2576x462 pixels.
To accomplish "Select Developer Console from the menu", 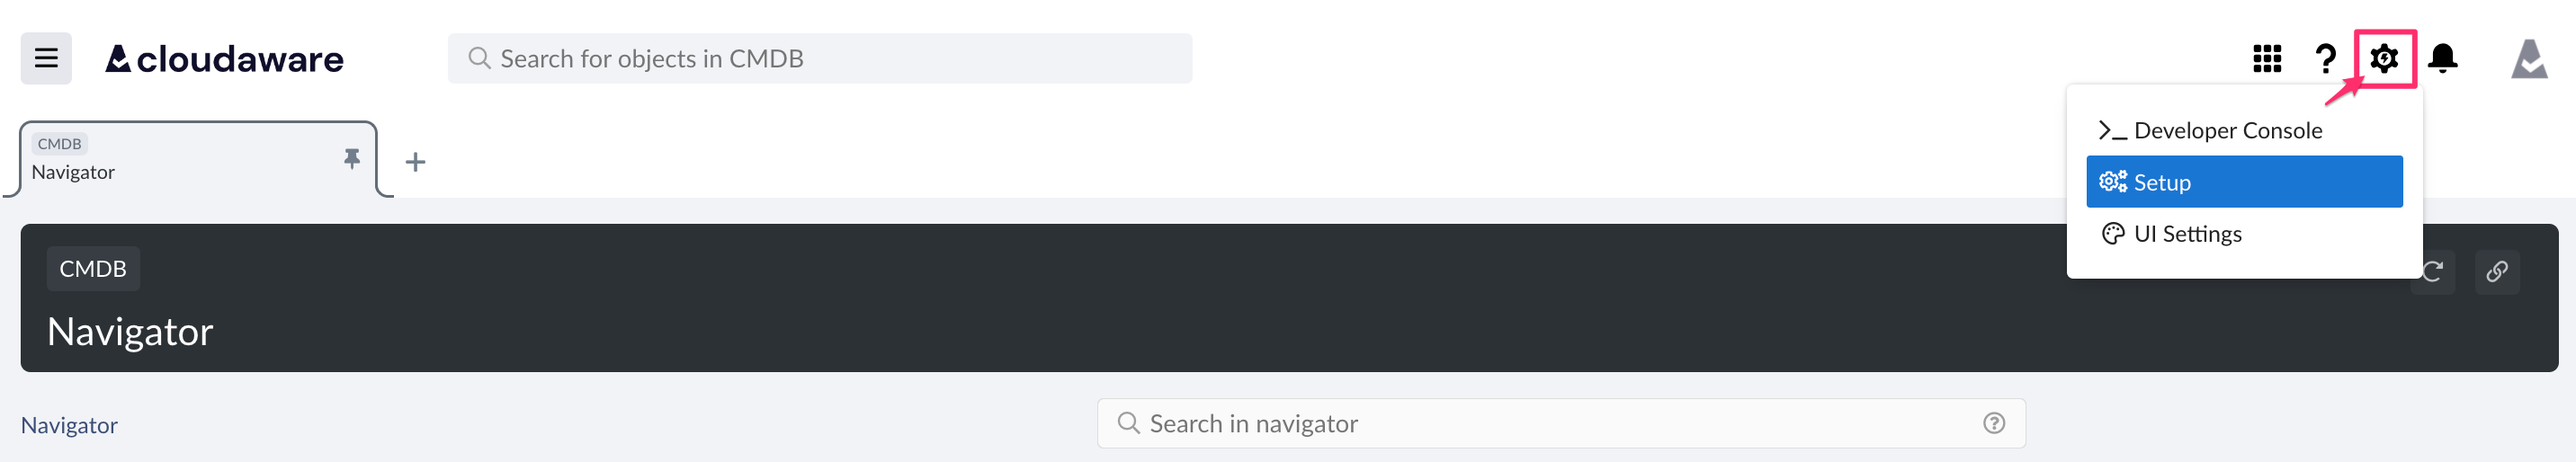I will click(2227, 131).
